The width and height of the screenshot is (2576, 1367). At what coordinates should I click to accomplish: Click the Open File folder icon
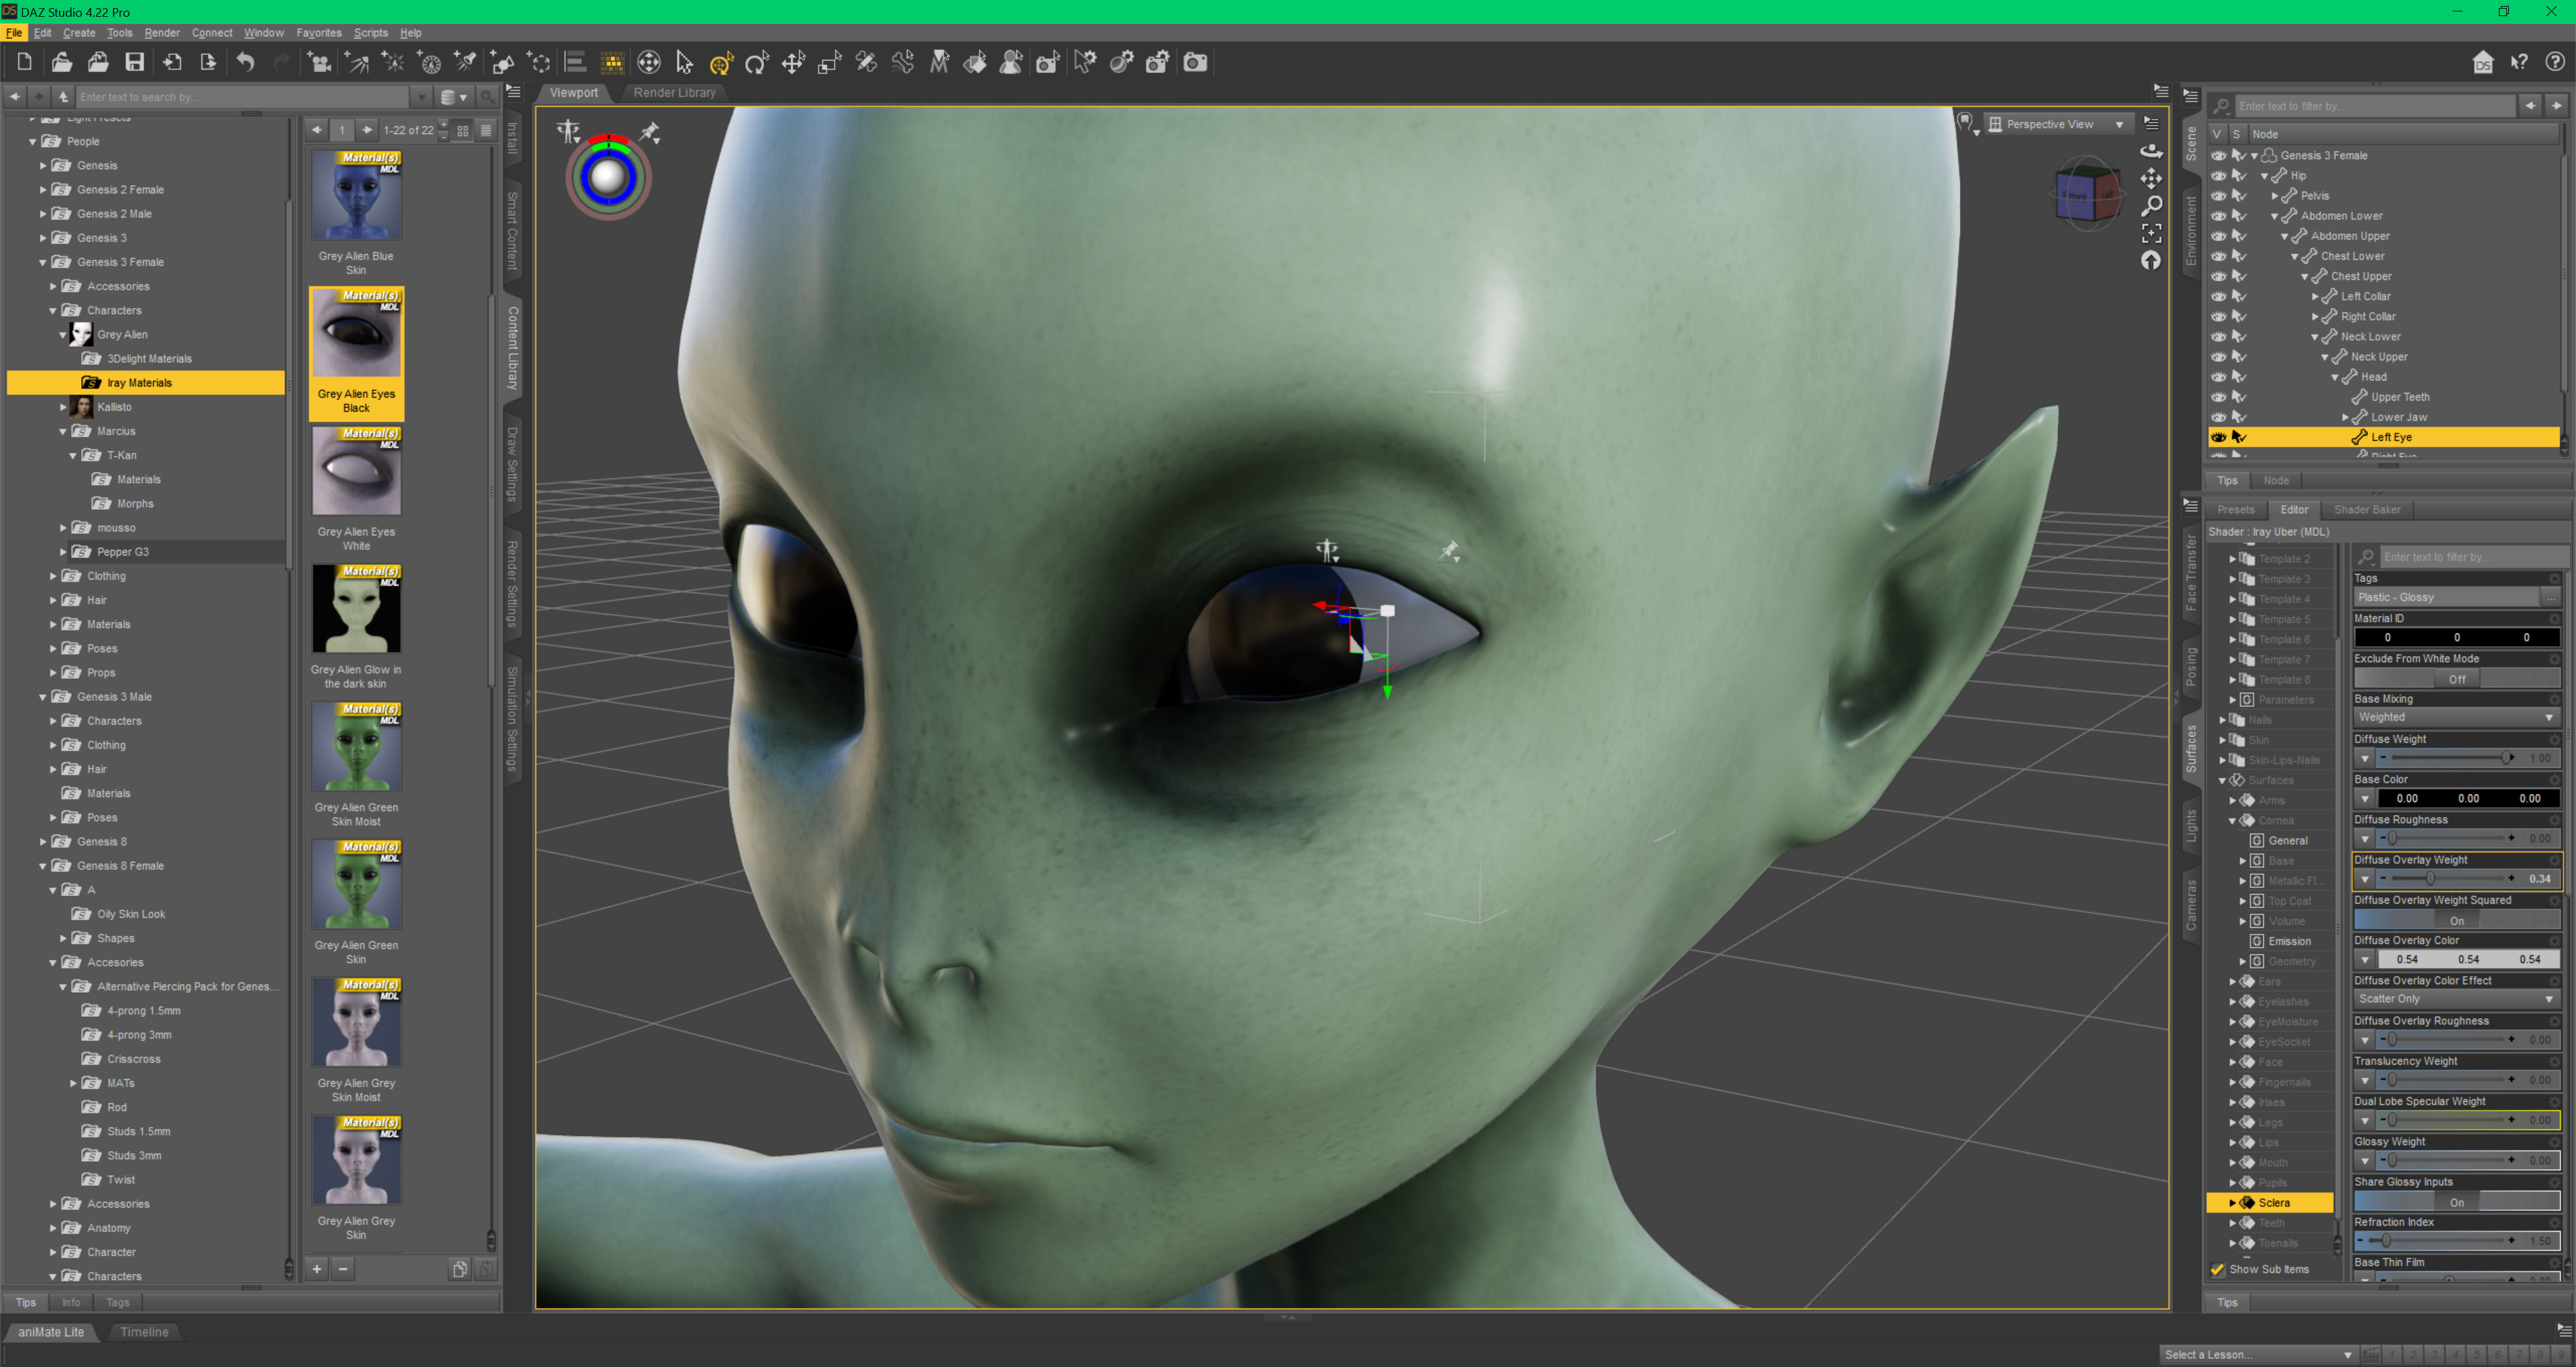[61, 62]
